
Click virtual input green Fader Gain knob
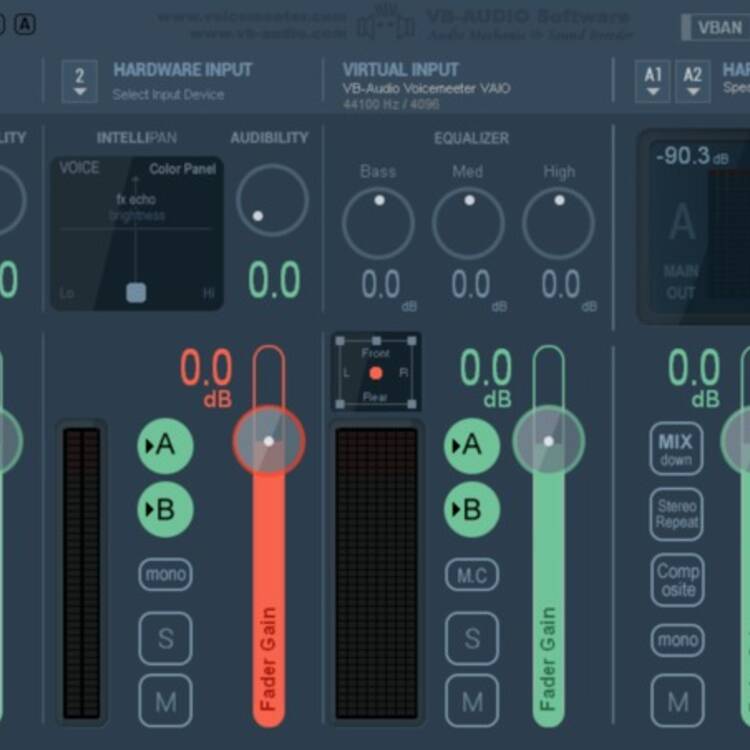549,441
